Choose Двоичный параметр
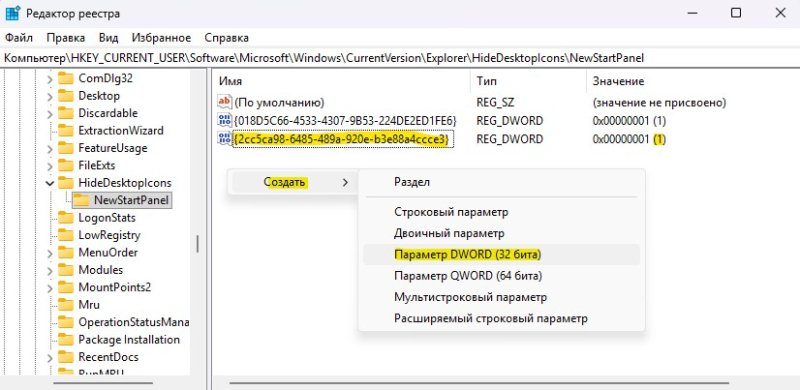800x390 pixels. pos(501,233)
